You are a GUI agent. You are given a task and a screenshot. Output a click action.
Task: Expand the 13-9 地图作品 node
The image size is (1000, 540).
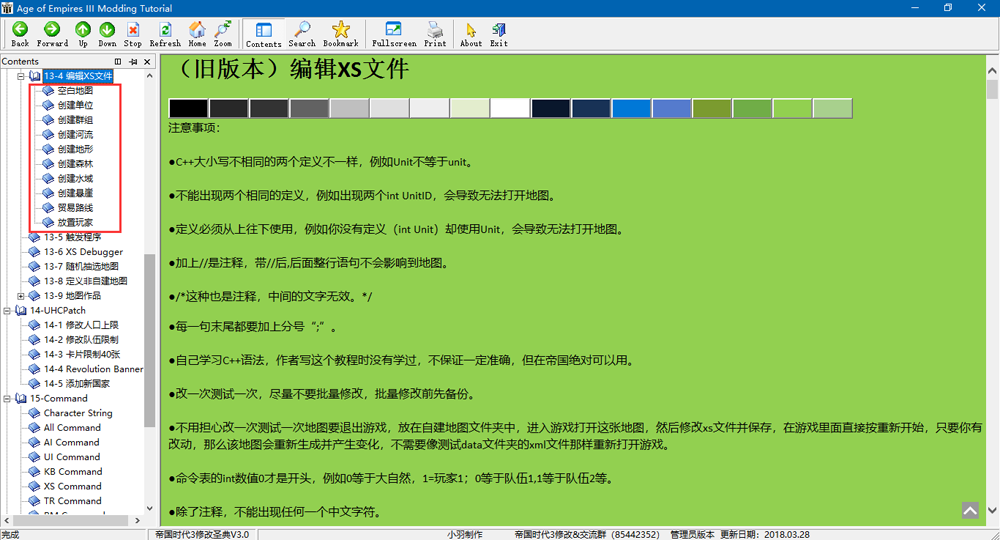tap(21, 296)
